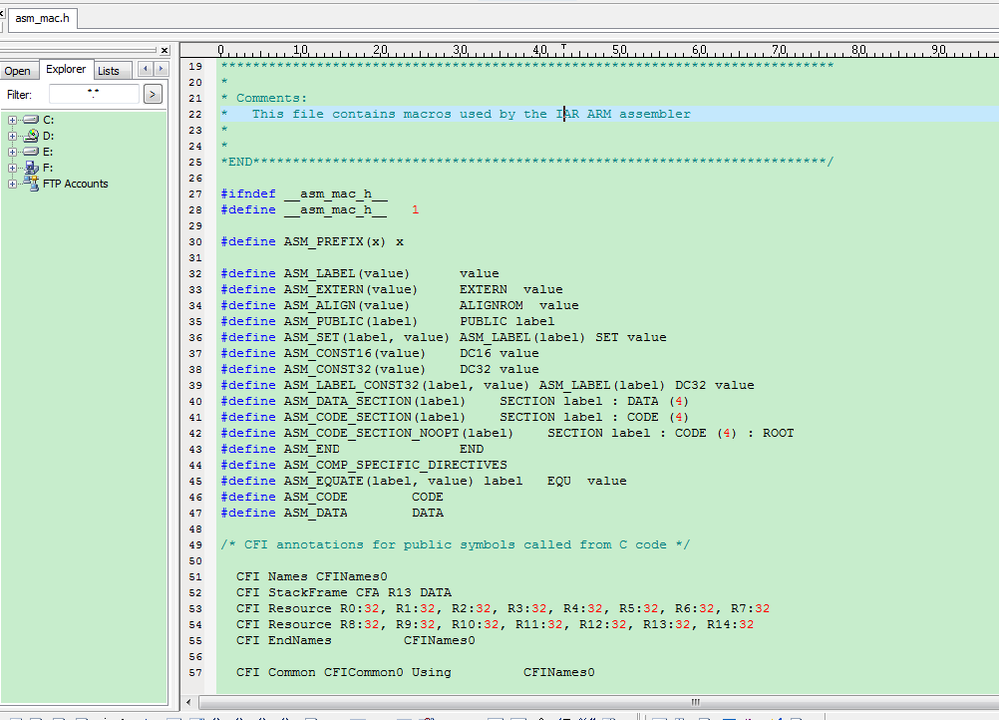Select the asm_mac.h file tab
999x720 pixels.
(x=43, y=18)
